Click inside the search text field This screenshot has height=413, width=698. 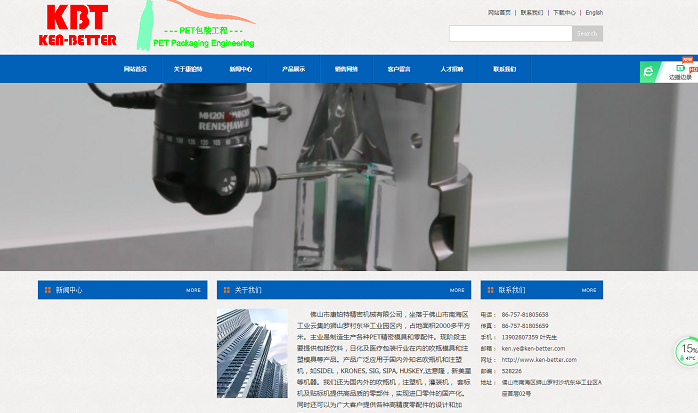click(x=510, y=33)
